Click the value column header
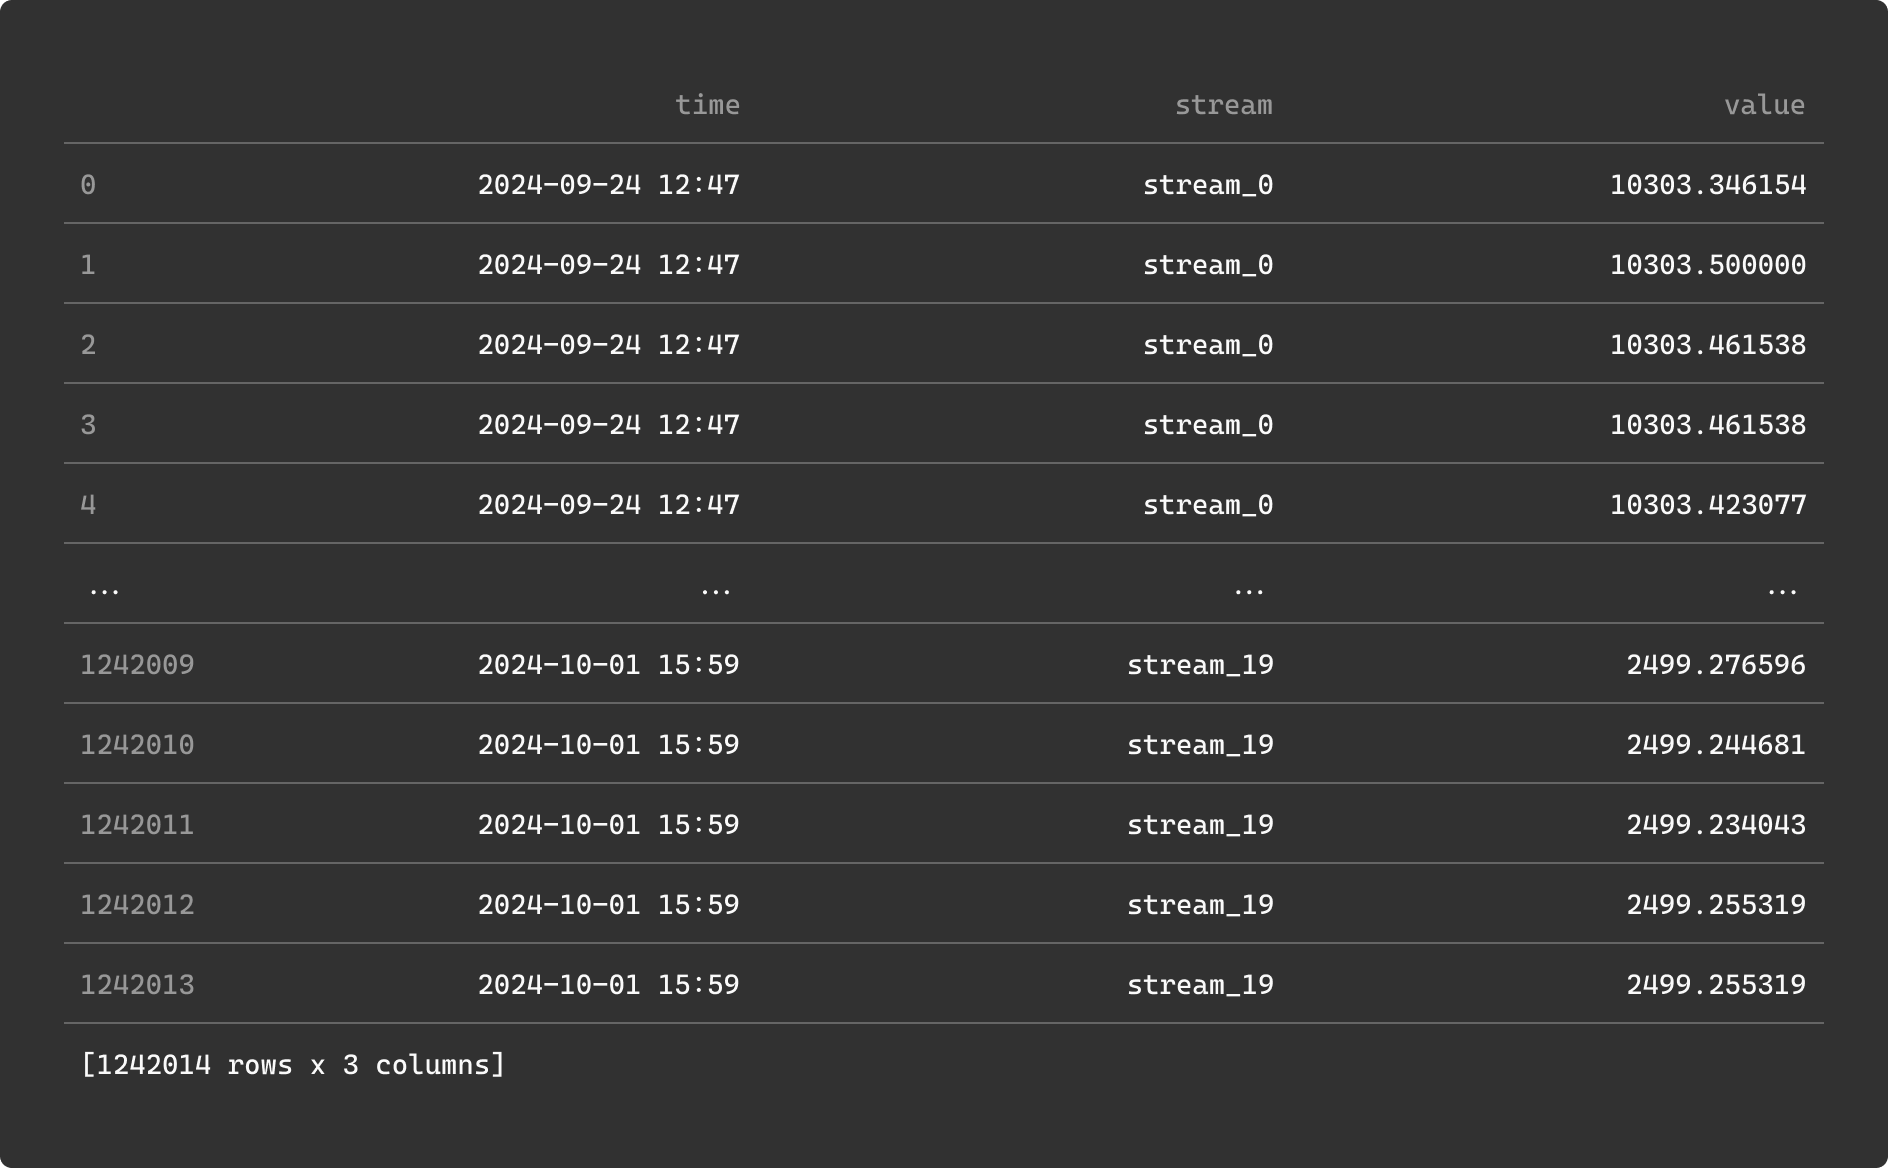The width and height of the screenshot is (1888, 1168). tap(1763, 105)
